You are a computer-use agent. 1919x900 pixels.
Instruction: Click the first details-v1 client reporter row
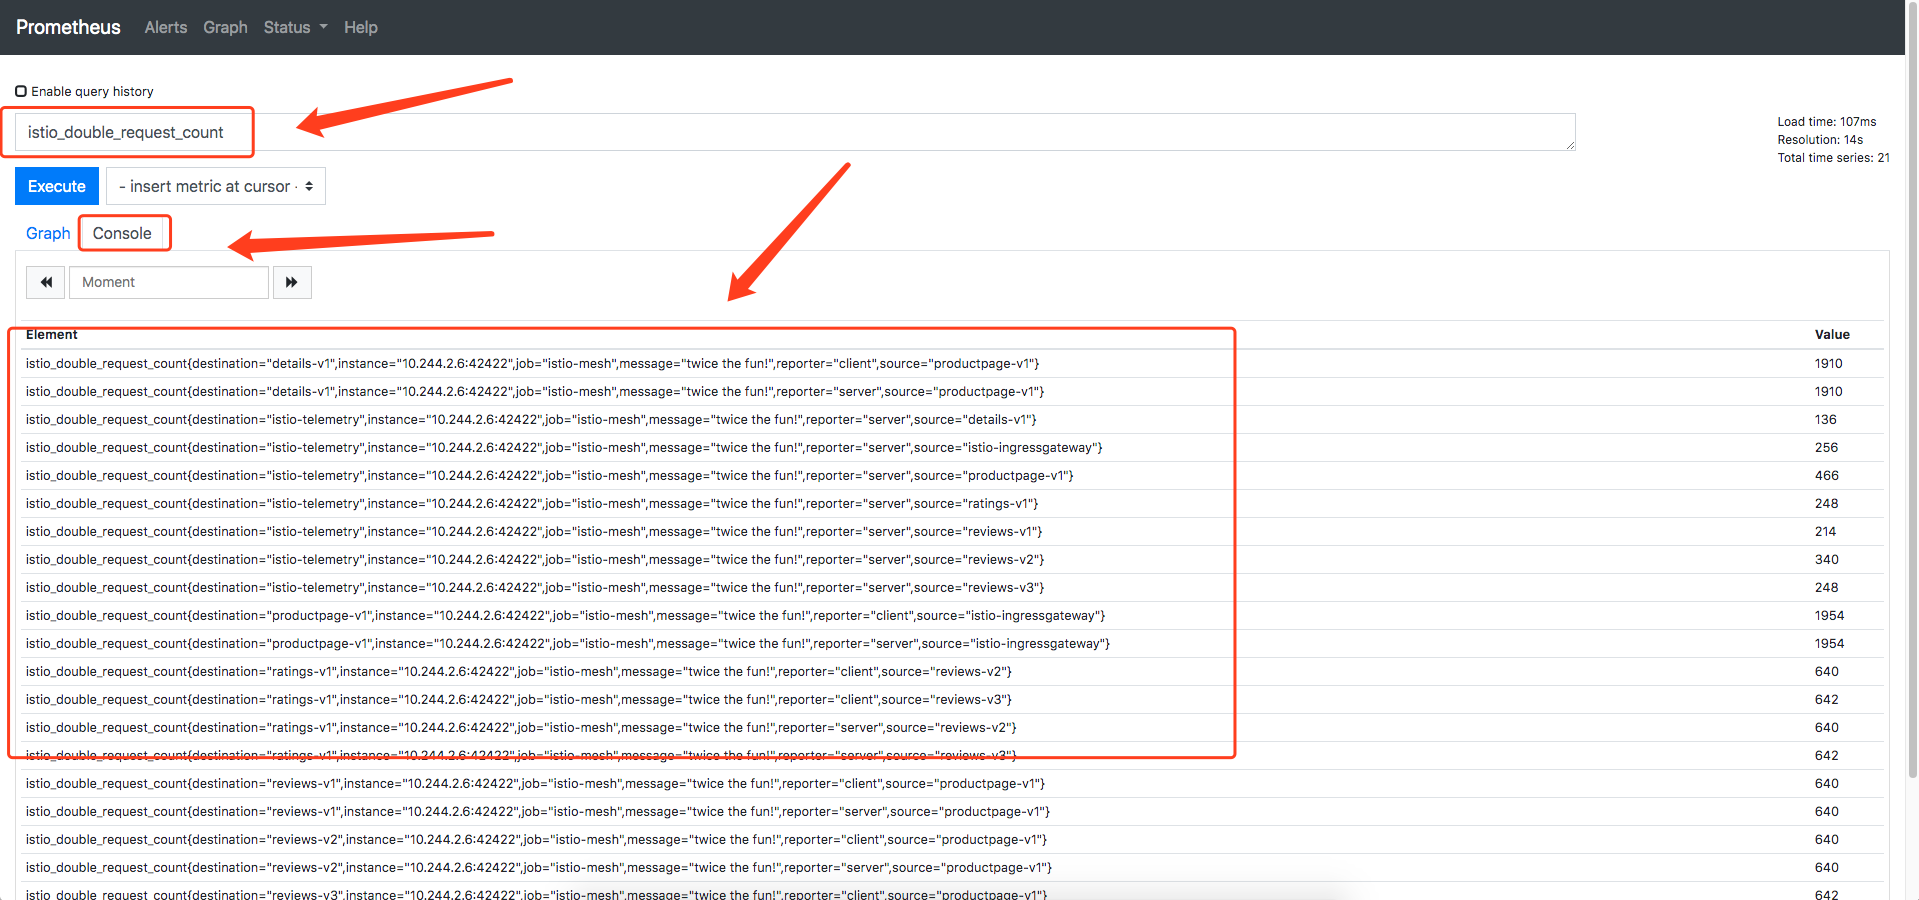532,364
